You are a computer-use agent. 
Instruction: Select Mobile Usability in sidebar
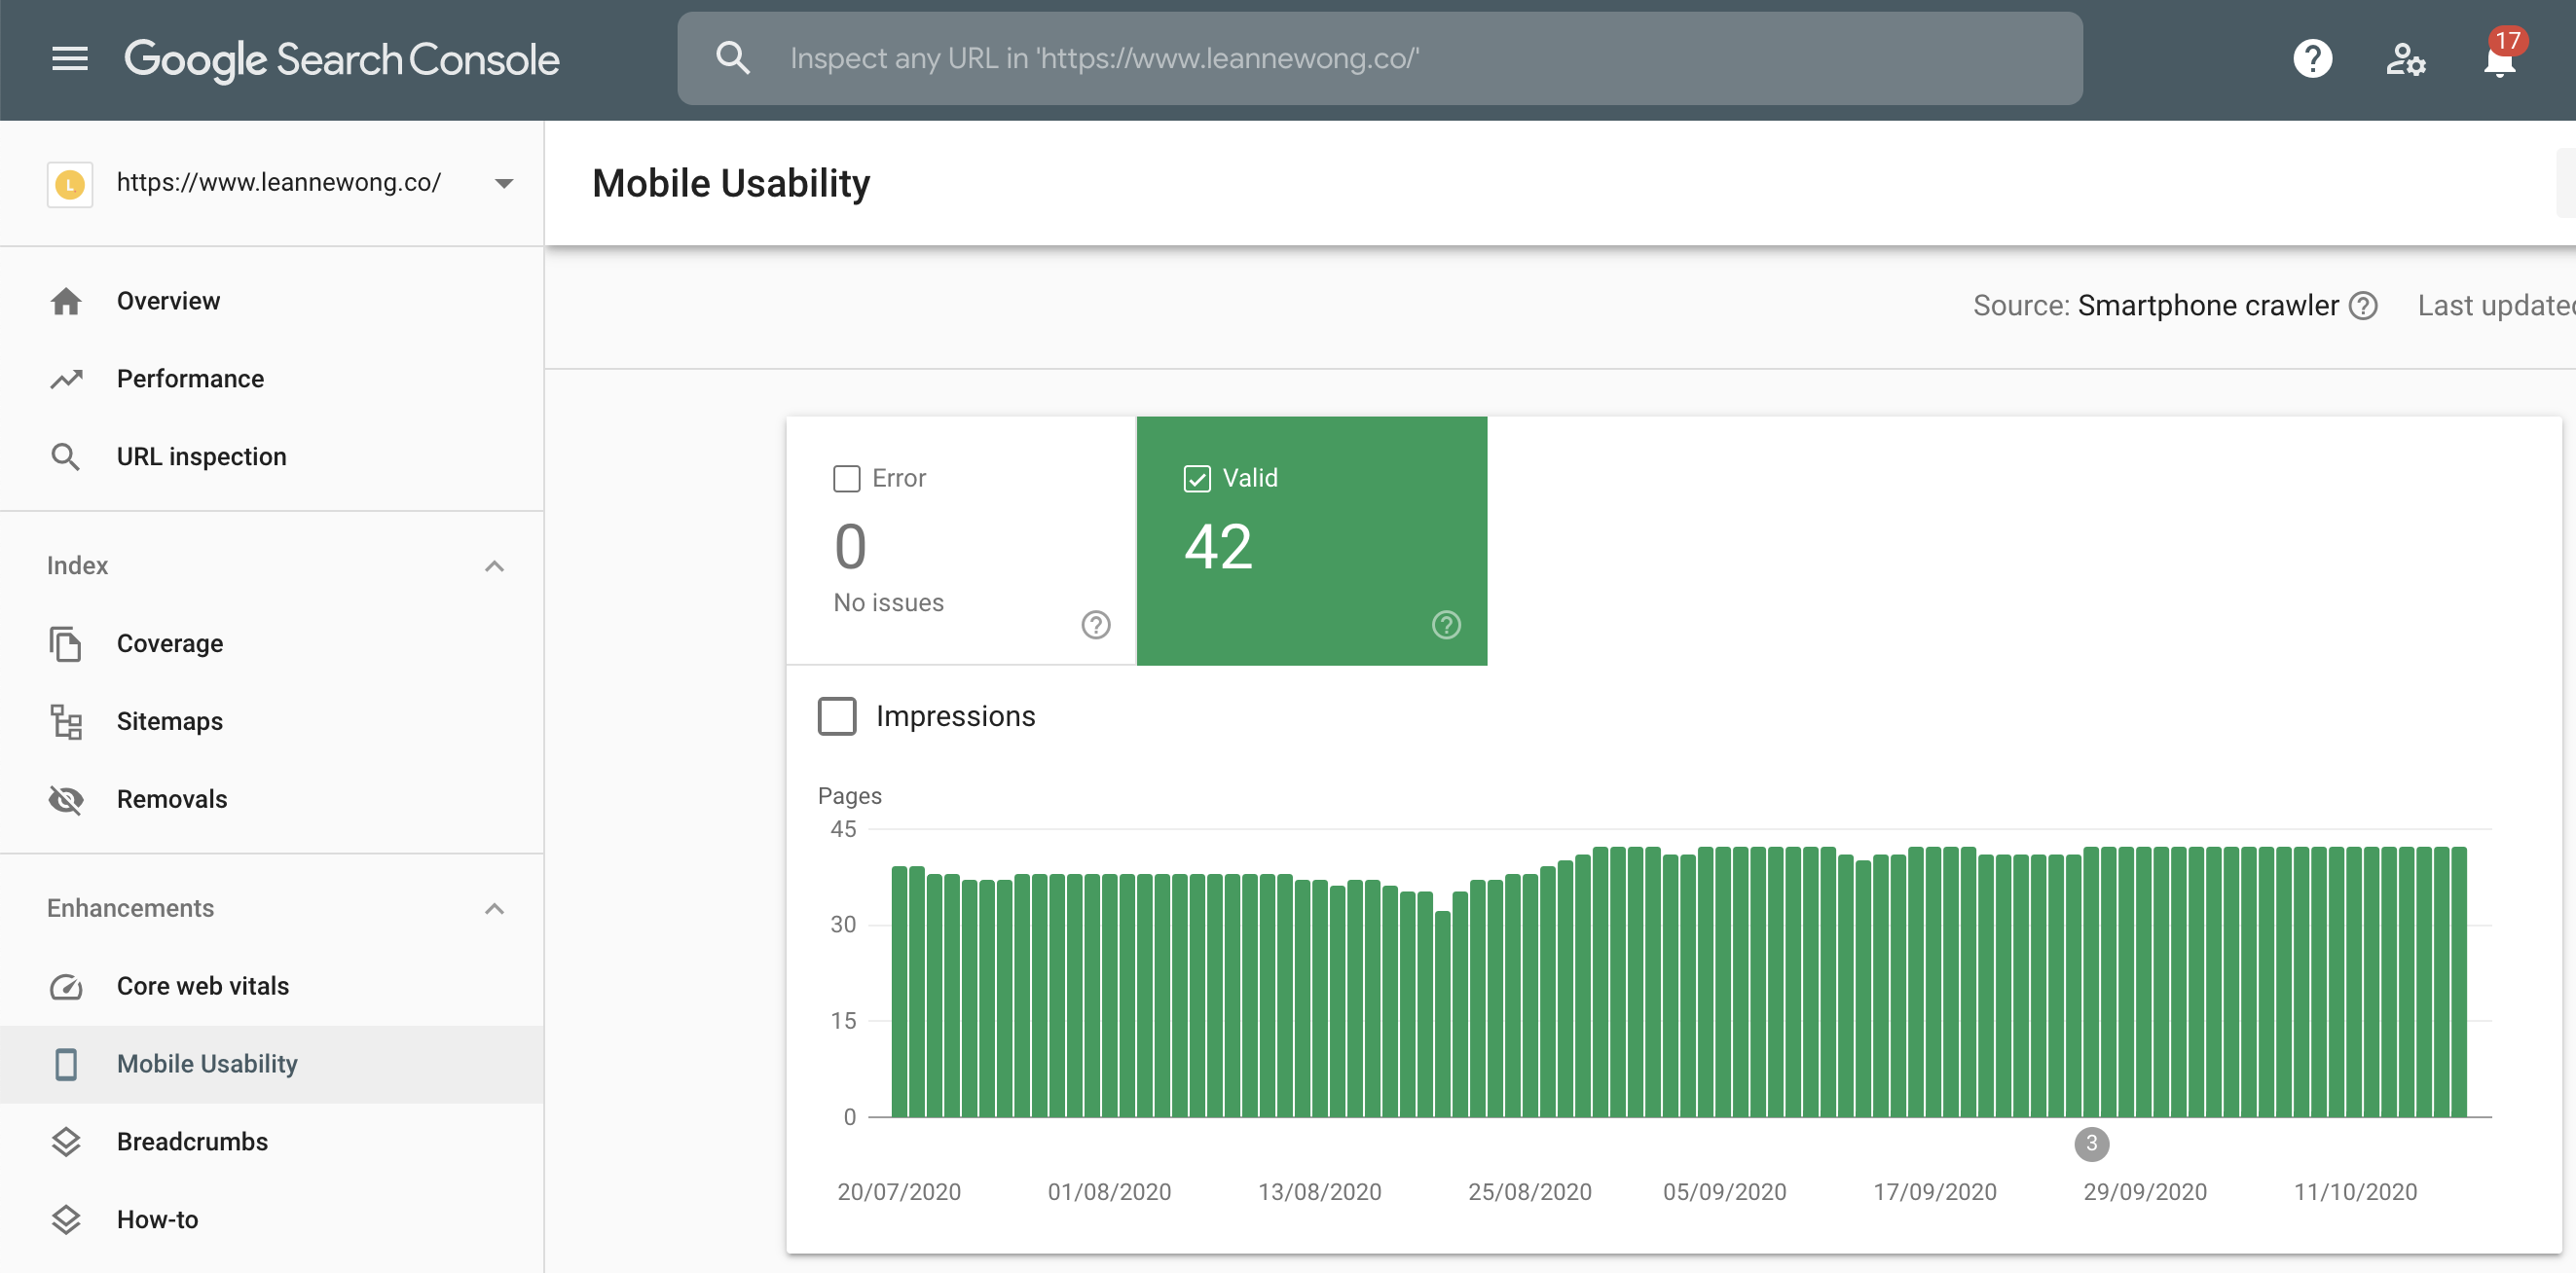coord(272,1064)
